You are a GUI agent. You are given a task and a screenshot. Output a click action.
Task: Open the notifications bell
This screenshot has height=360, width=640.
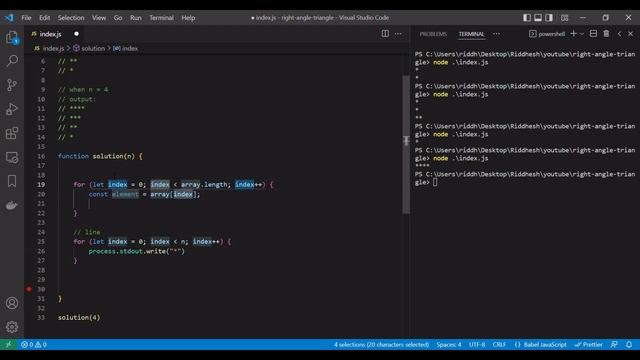pyautogui.click(x=629, y=344)
